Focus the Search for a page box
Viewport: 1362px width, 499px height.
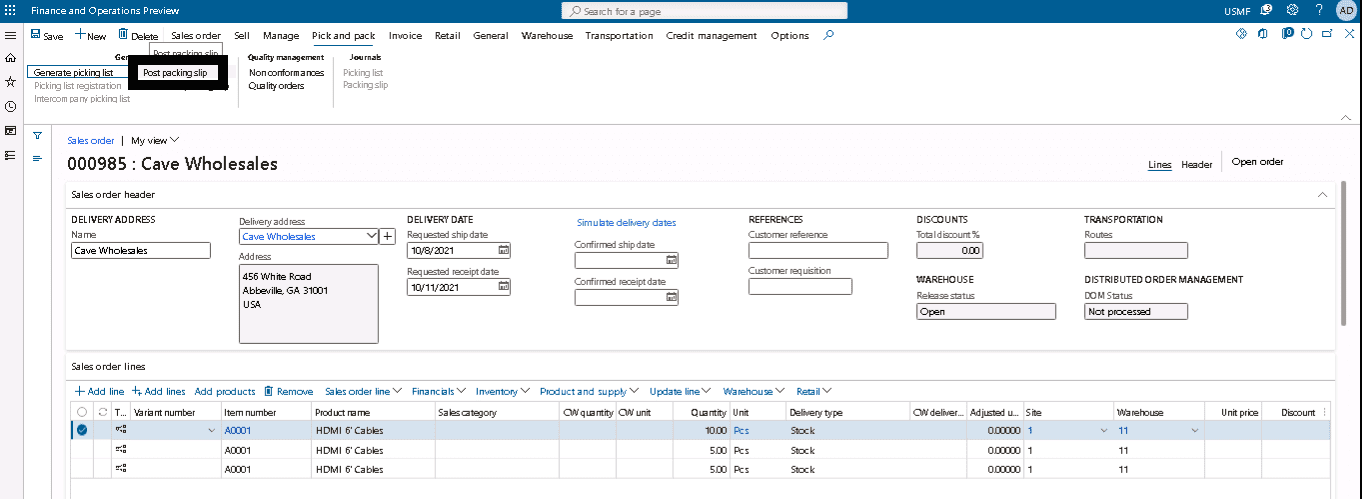coord(705,11)
